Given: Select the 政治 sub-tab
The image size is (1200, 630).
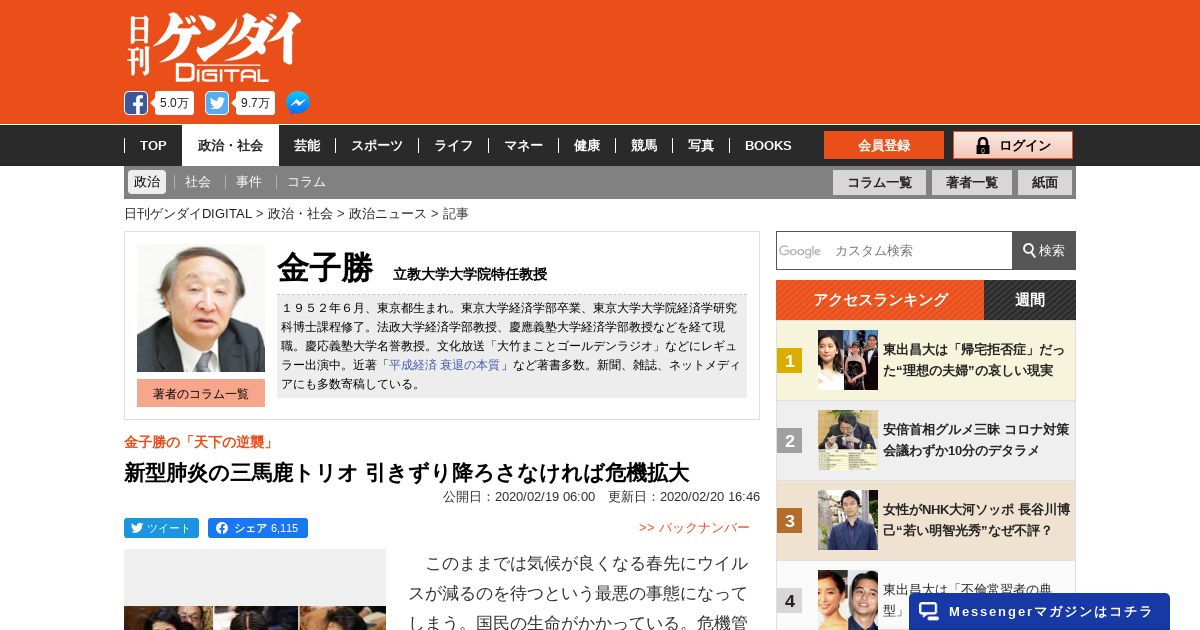Looking at the screenshot, I should pos(147,182).
